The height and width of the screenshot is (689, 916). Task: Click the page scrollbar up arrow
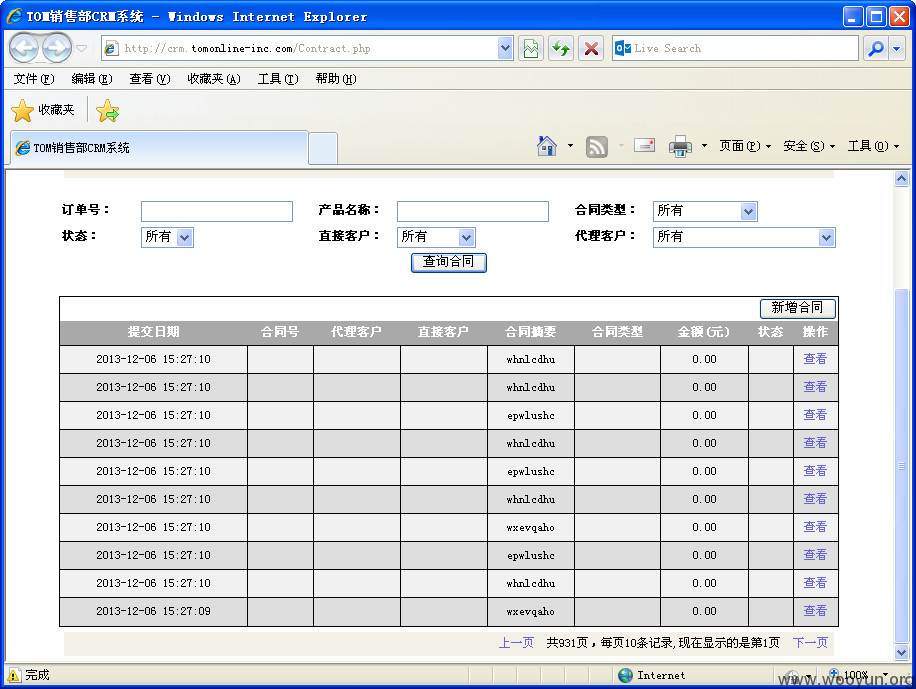[x=901, y=179]
